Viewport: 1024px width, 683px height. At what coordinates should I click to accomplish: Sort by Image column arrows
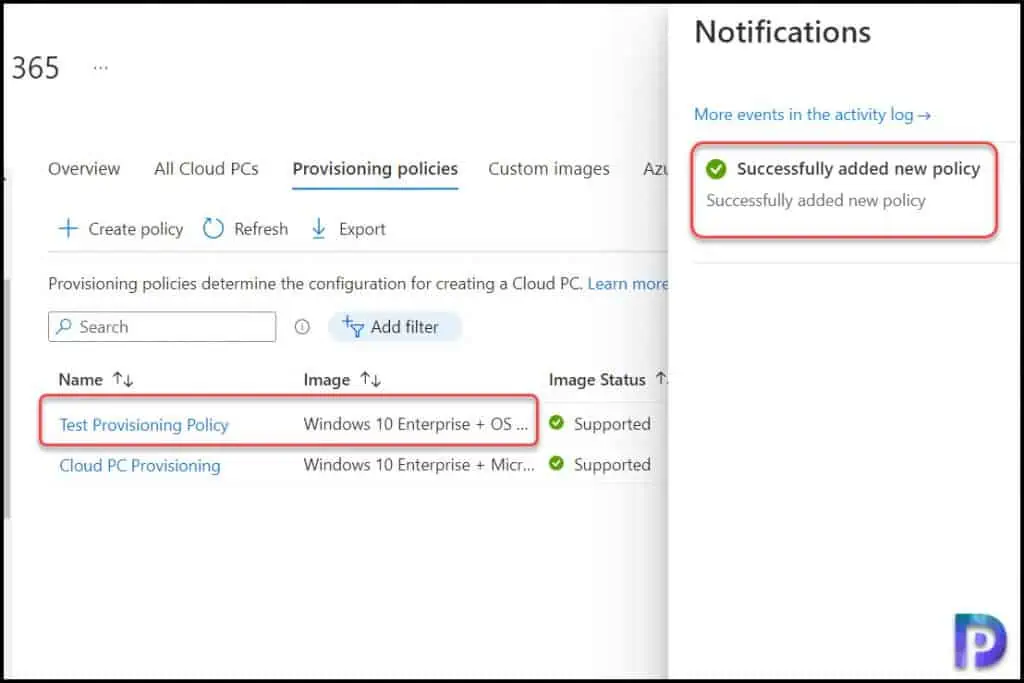(370, 379)
